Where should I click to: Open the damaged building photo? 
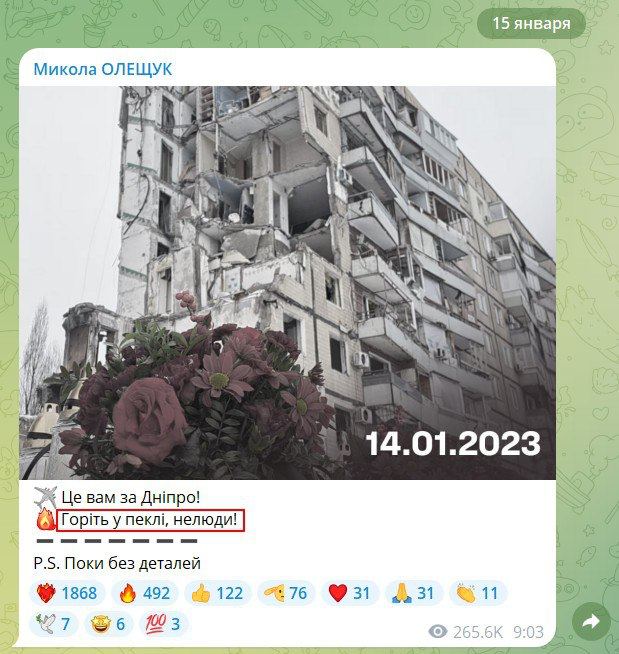[x=287, y=283]
